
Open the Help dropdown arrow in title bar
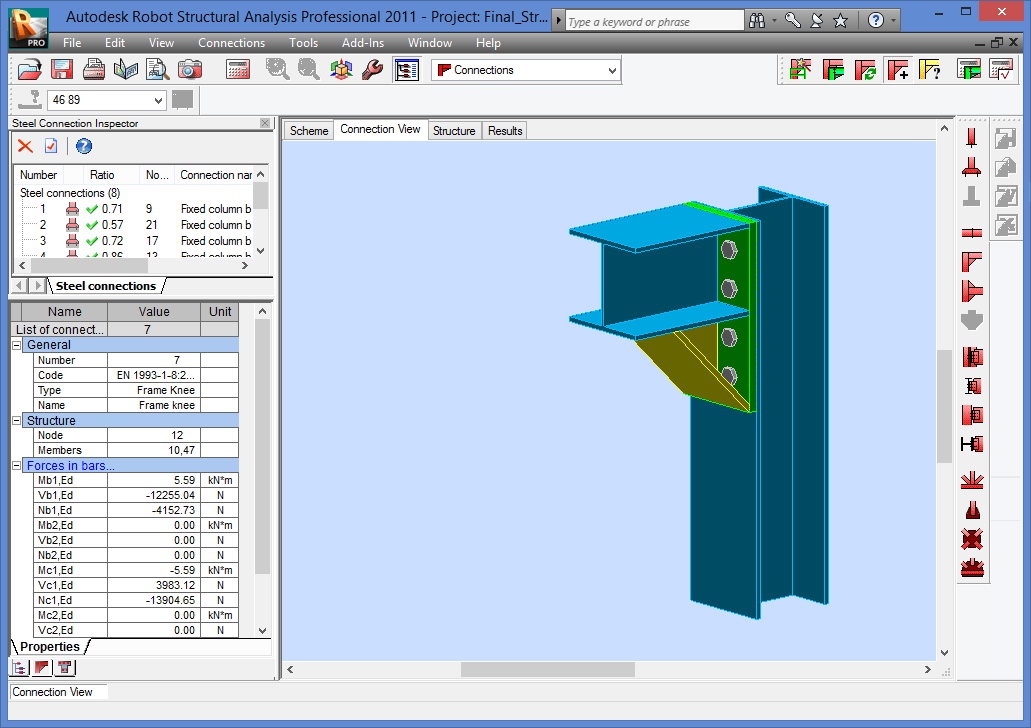pos(894,21)
